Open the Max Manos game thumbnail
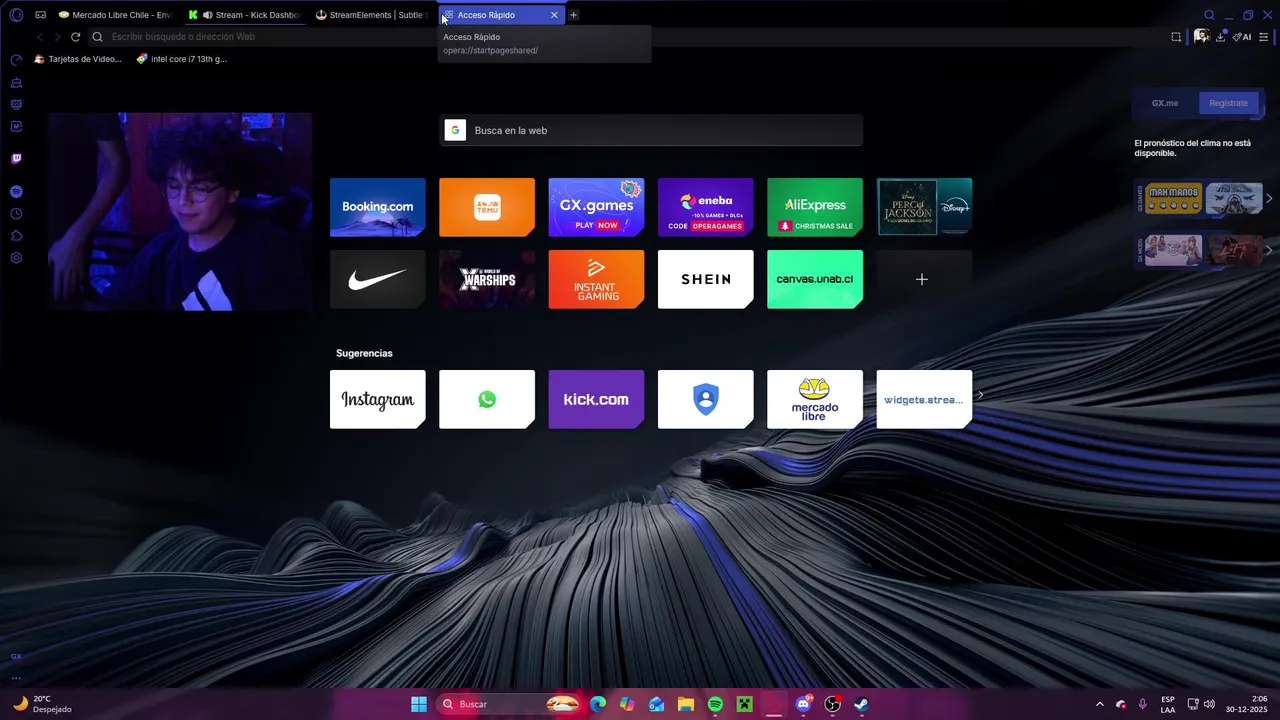 (x=1173, y=199)
